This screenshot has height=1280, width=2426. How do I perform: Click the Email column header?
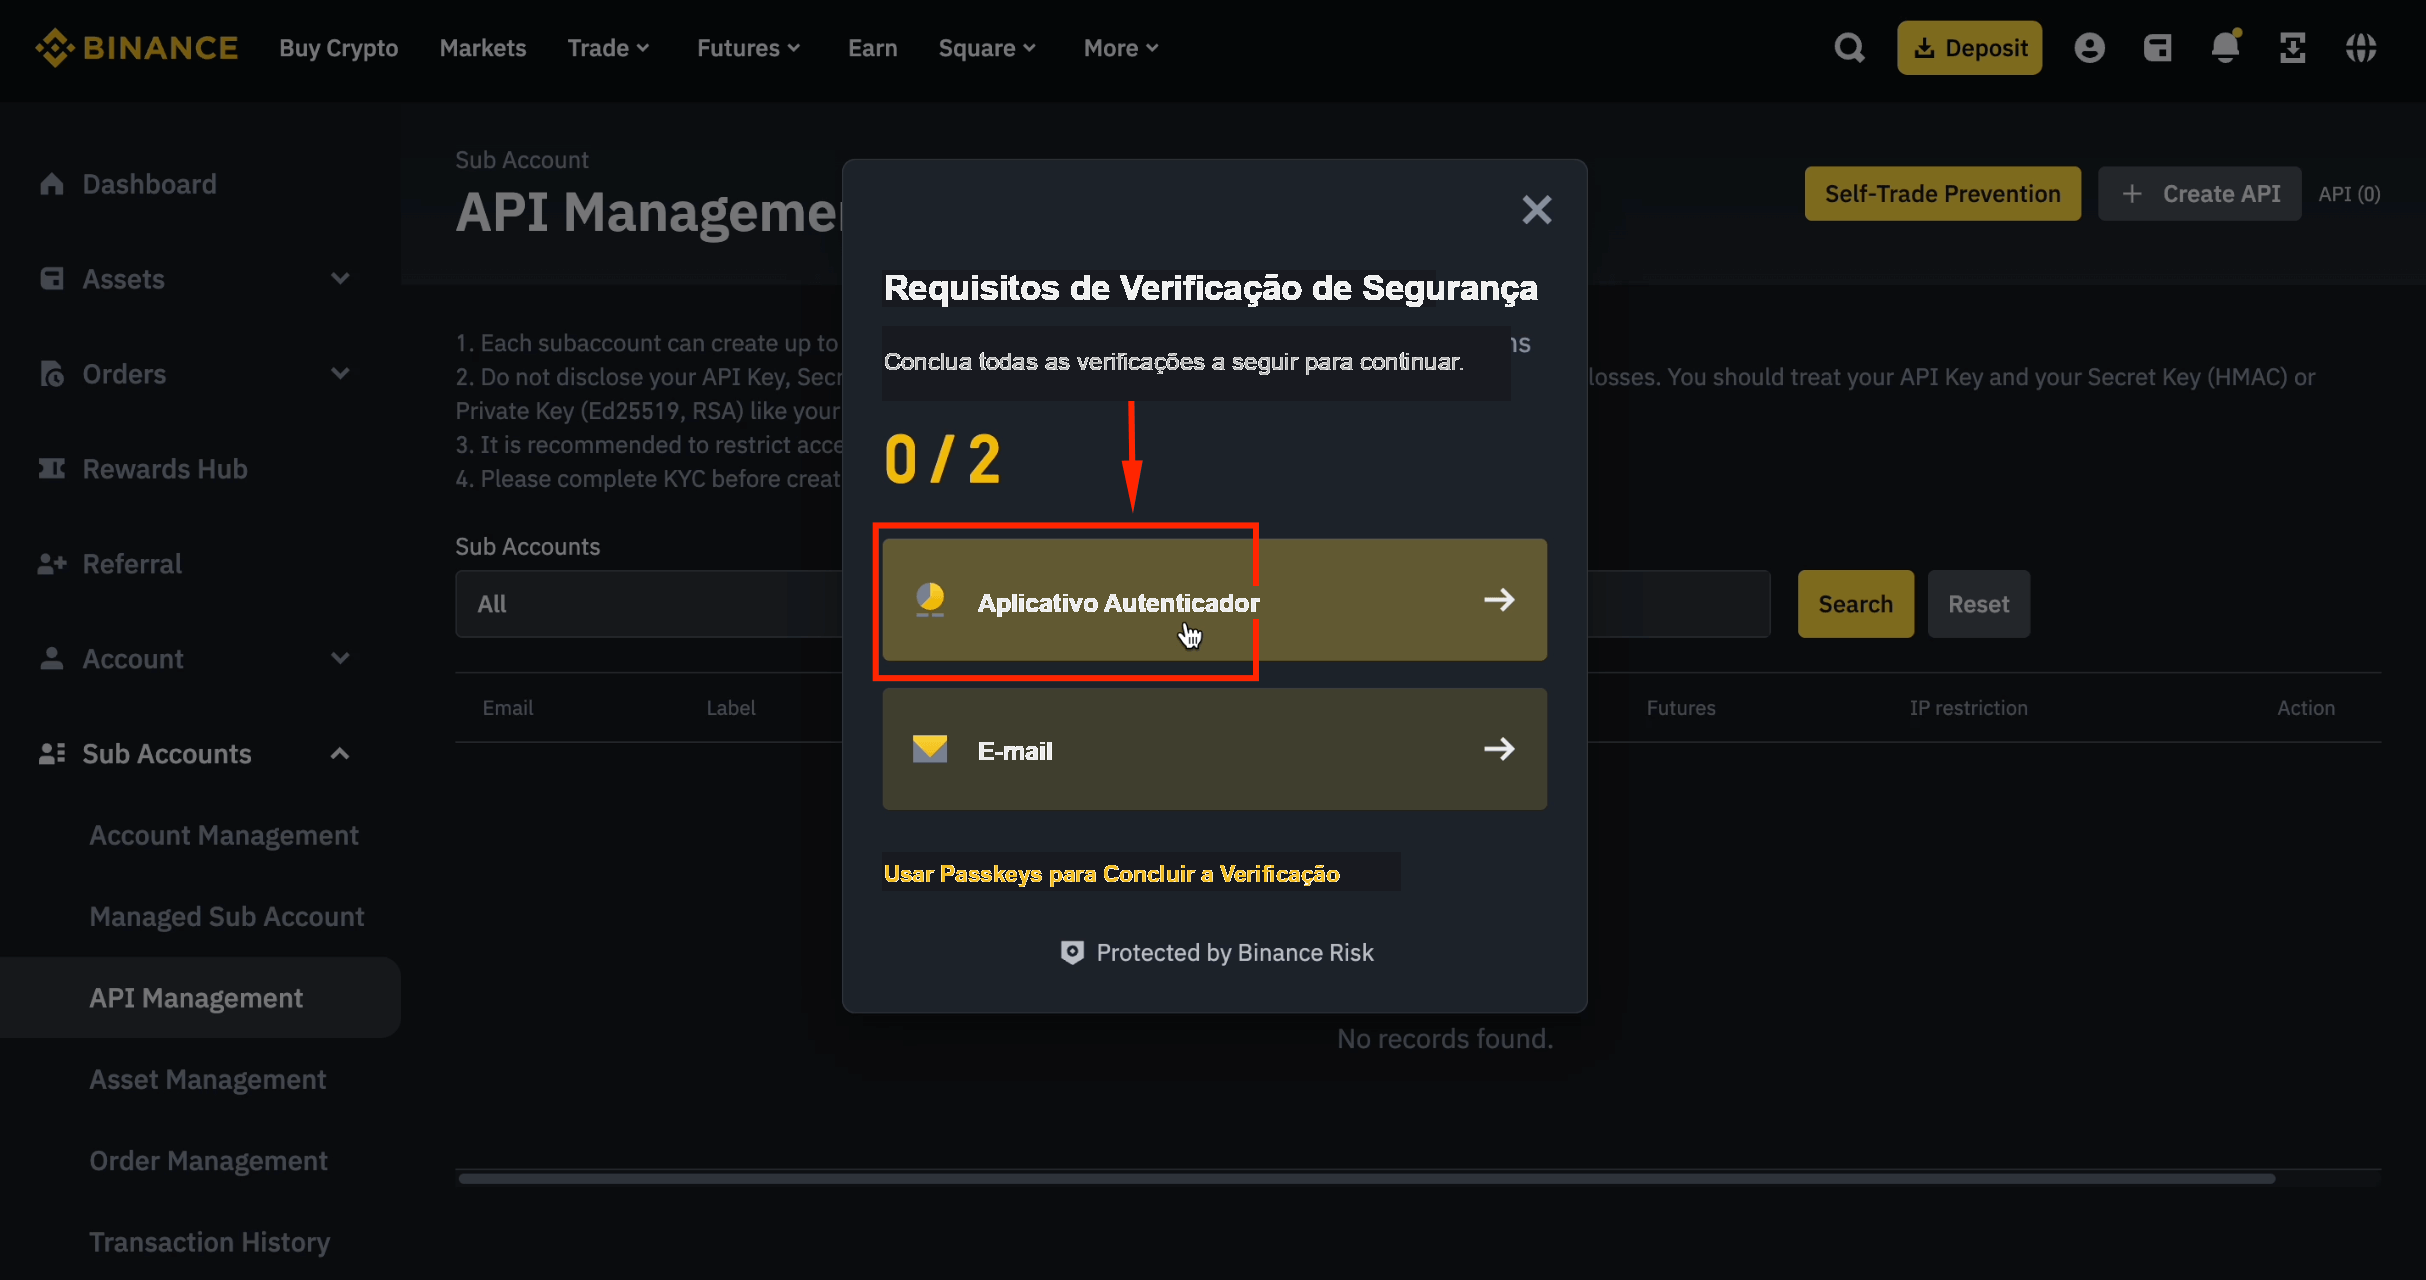[x=507, y=708]
